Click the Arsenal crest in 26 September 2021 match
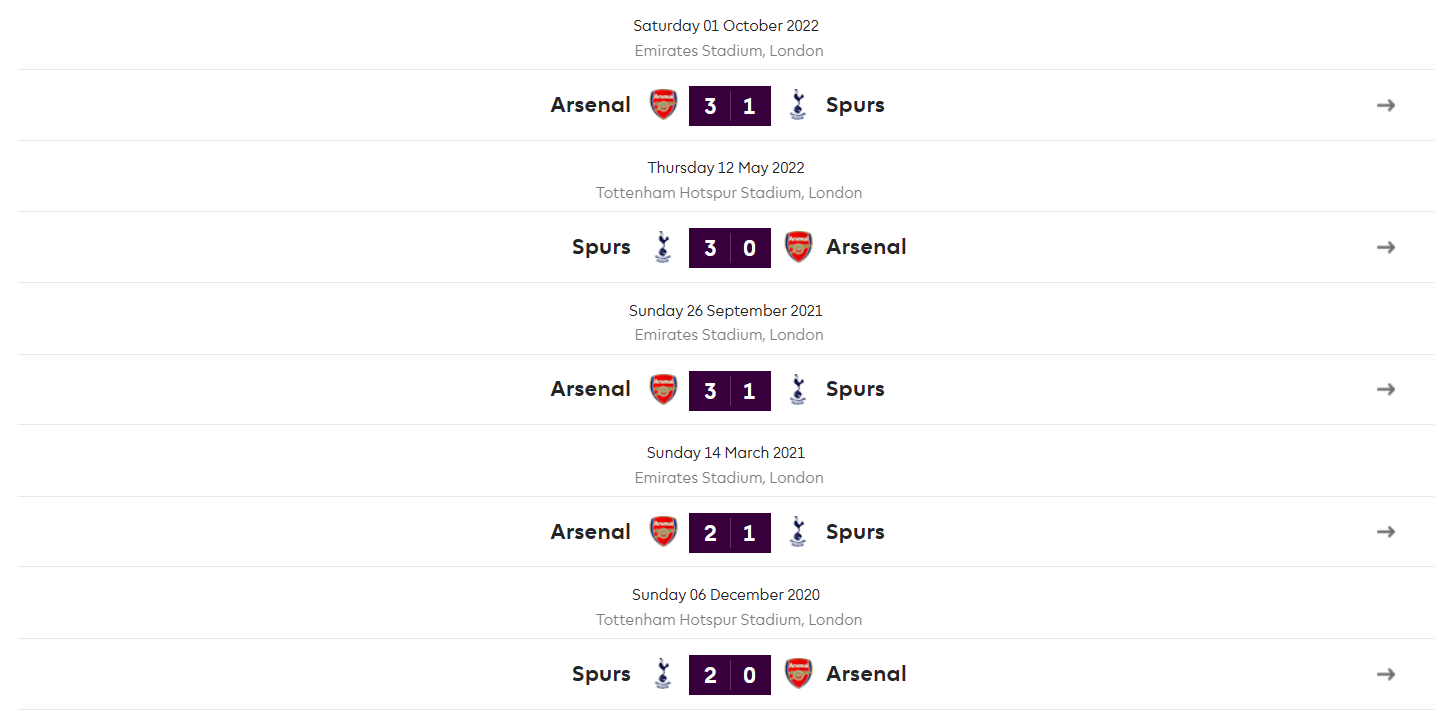This screenshot has width=1443, height=725. (664, 389)
